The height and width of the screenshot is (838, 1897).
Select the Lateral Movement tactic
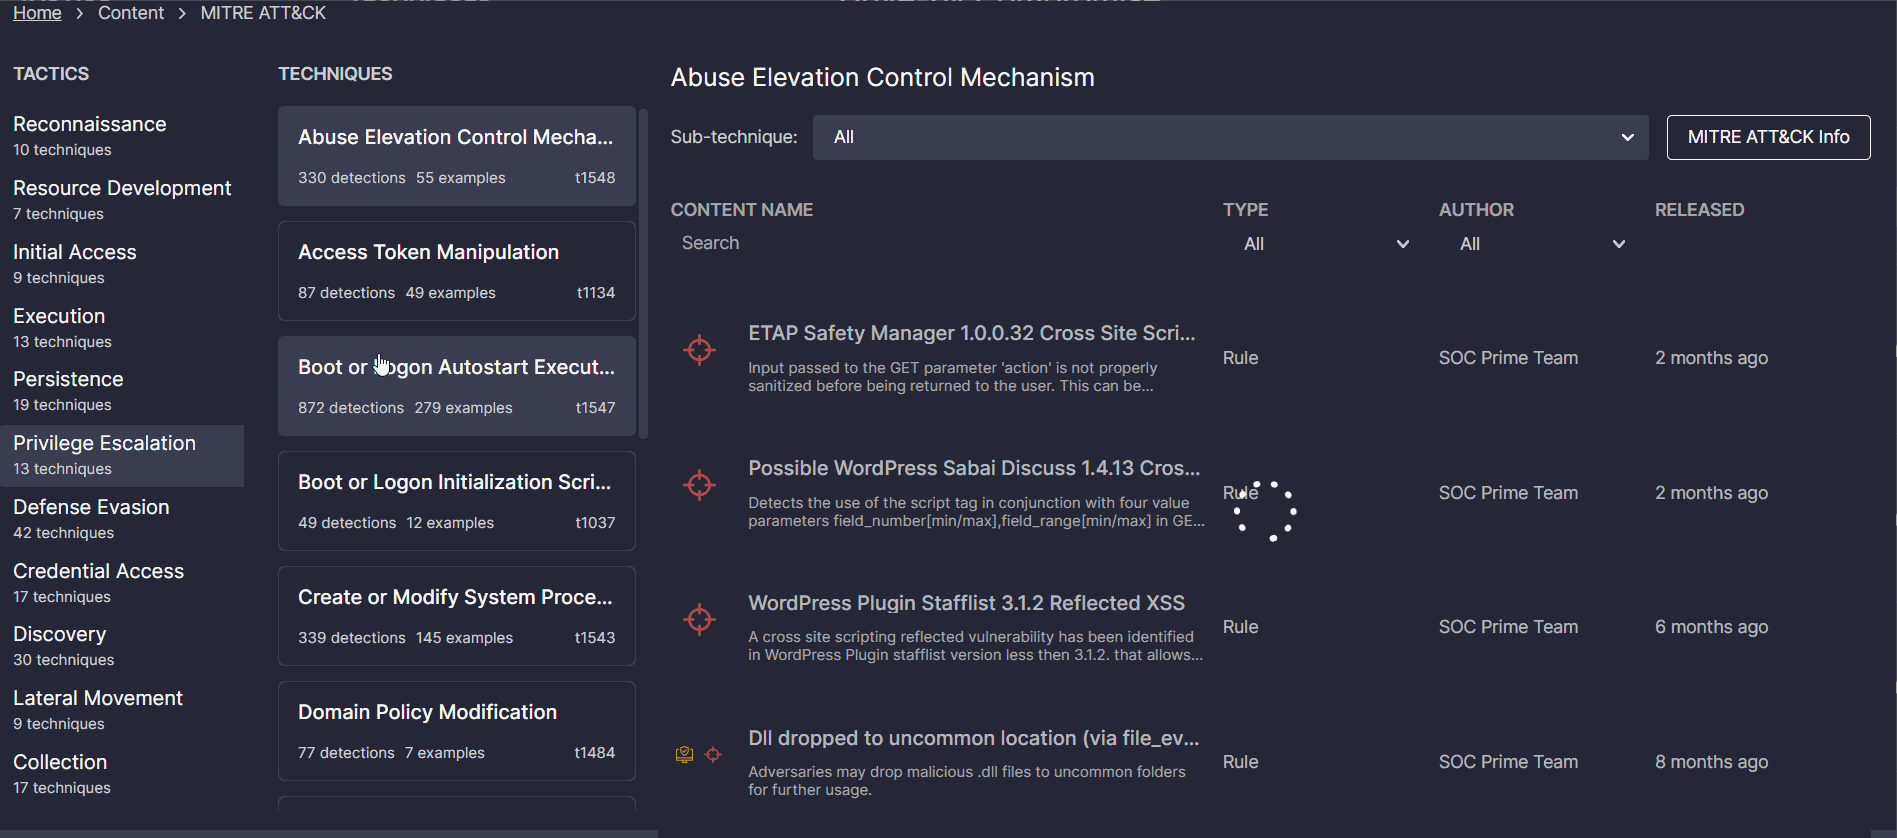tap(98, 709)
